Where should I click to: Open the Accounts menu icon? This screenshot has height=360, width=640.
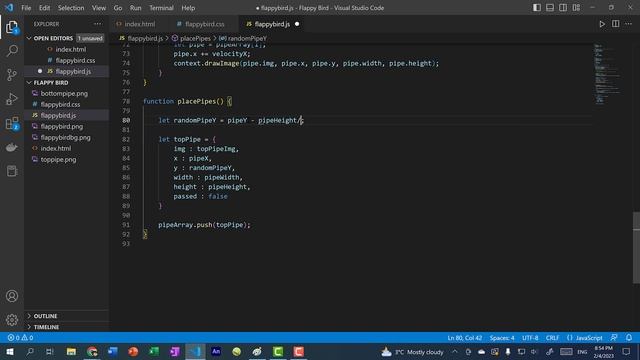click(x=12, y=296)
